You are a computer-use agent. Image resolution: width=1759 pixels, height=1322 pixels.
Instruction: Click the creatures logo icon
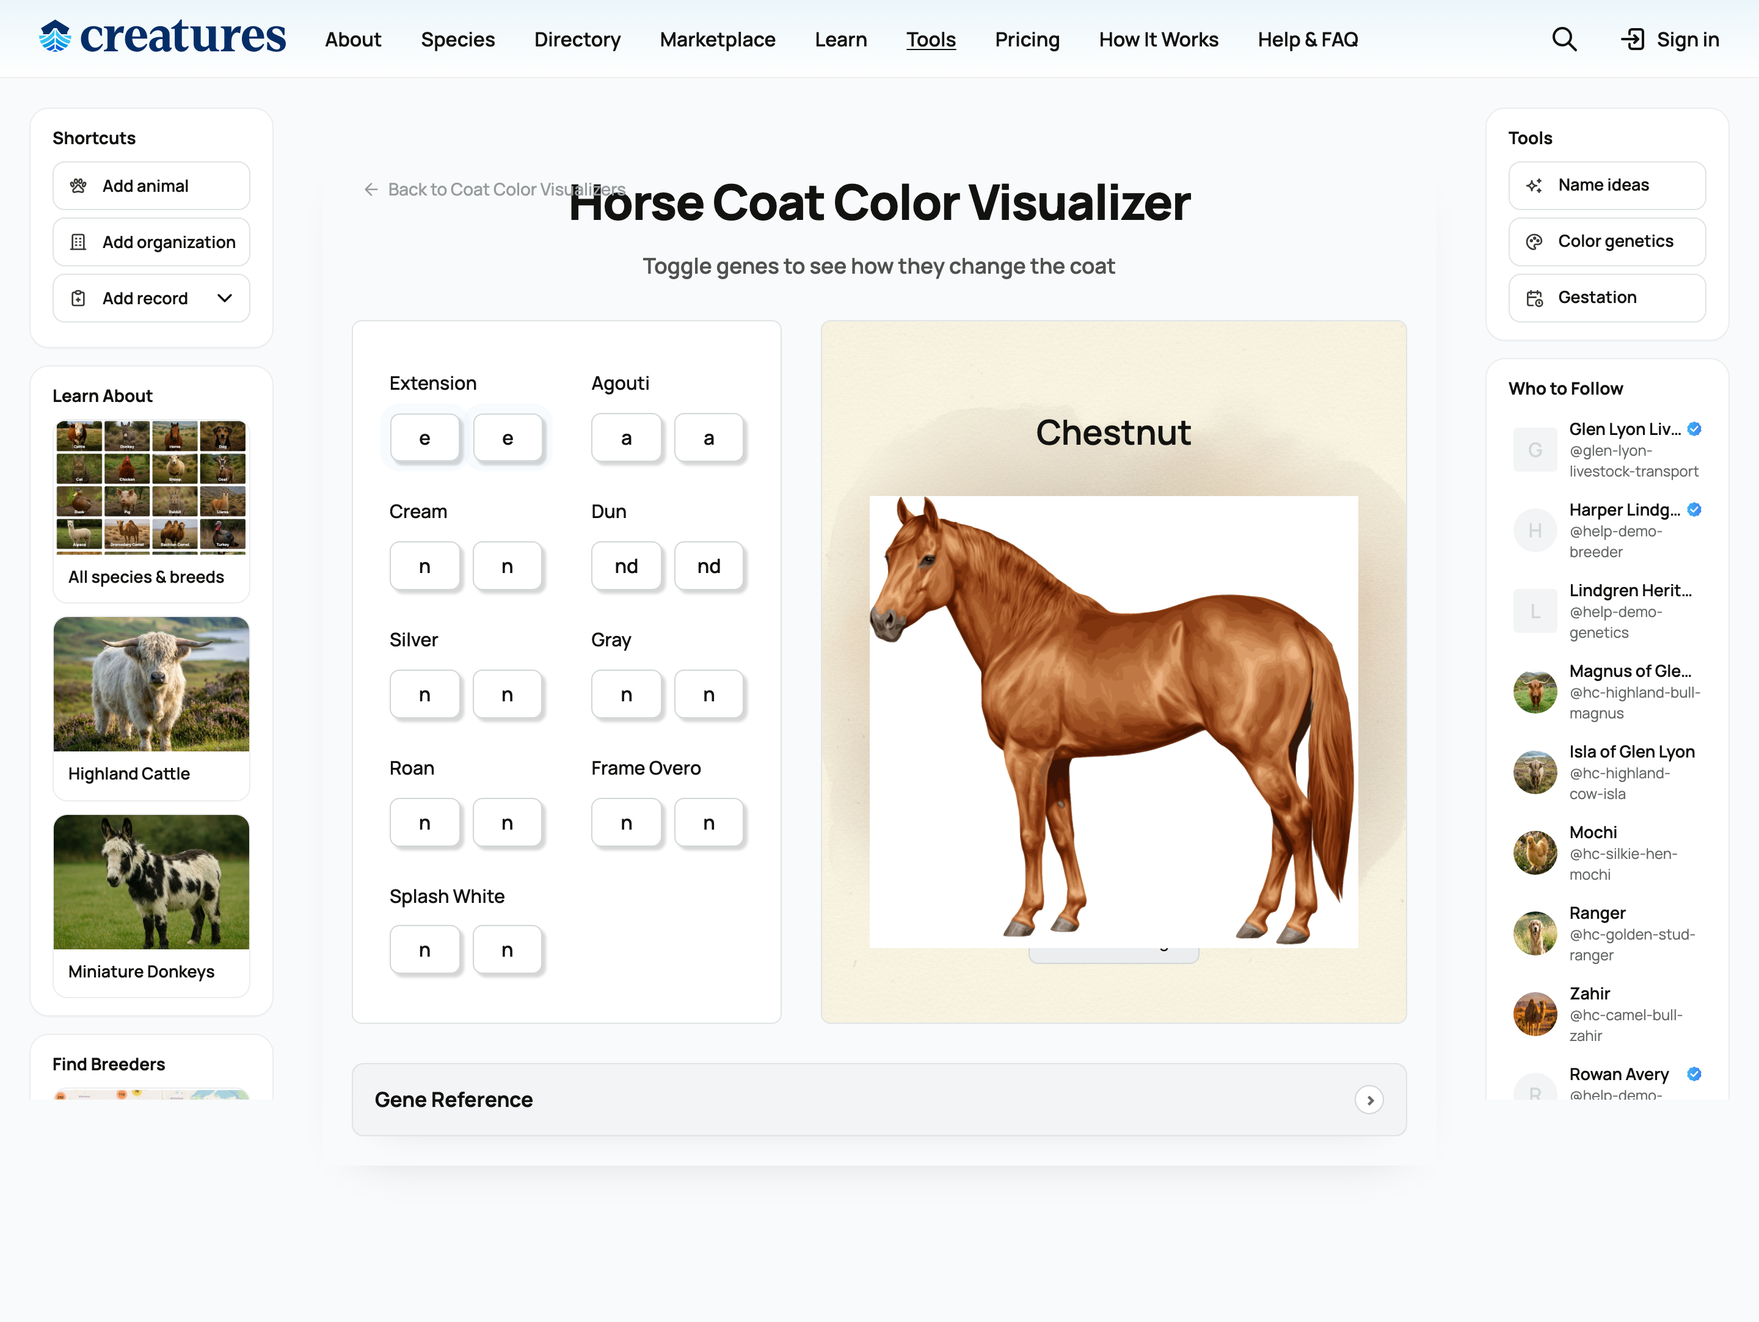click(55, 37)
